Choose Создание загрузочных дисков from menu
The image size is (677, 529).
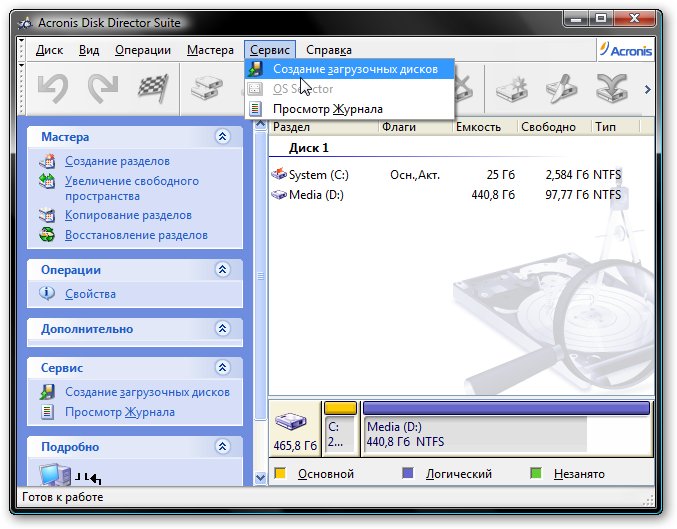[350, 69]
